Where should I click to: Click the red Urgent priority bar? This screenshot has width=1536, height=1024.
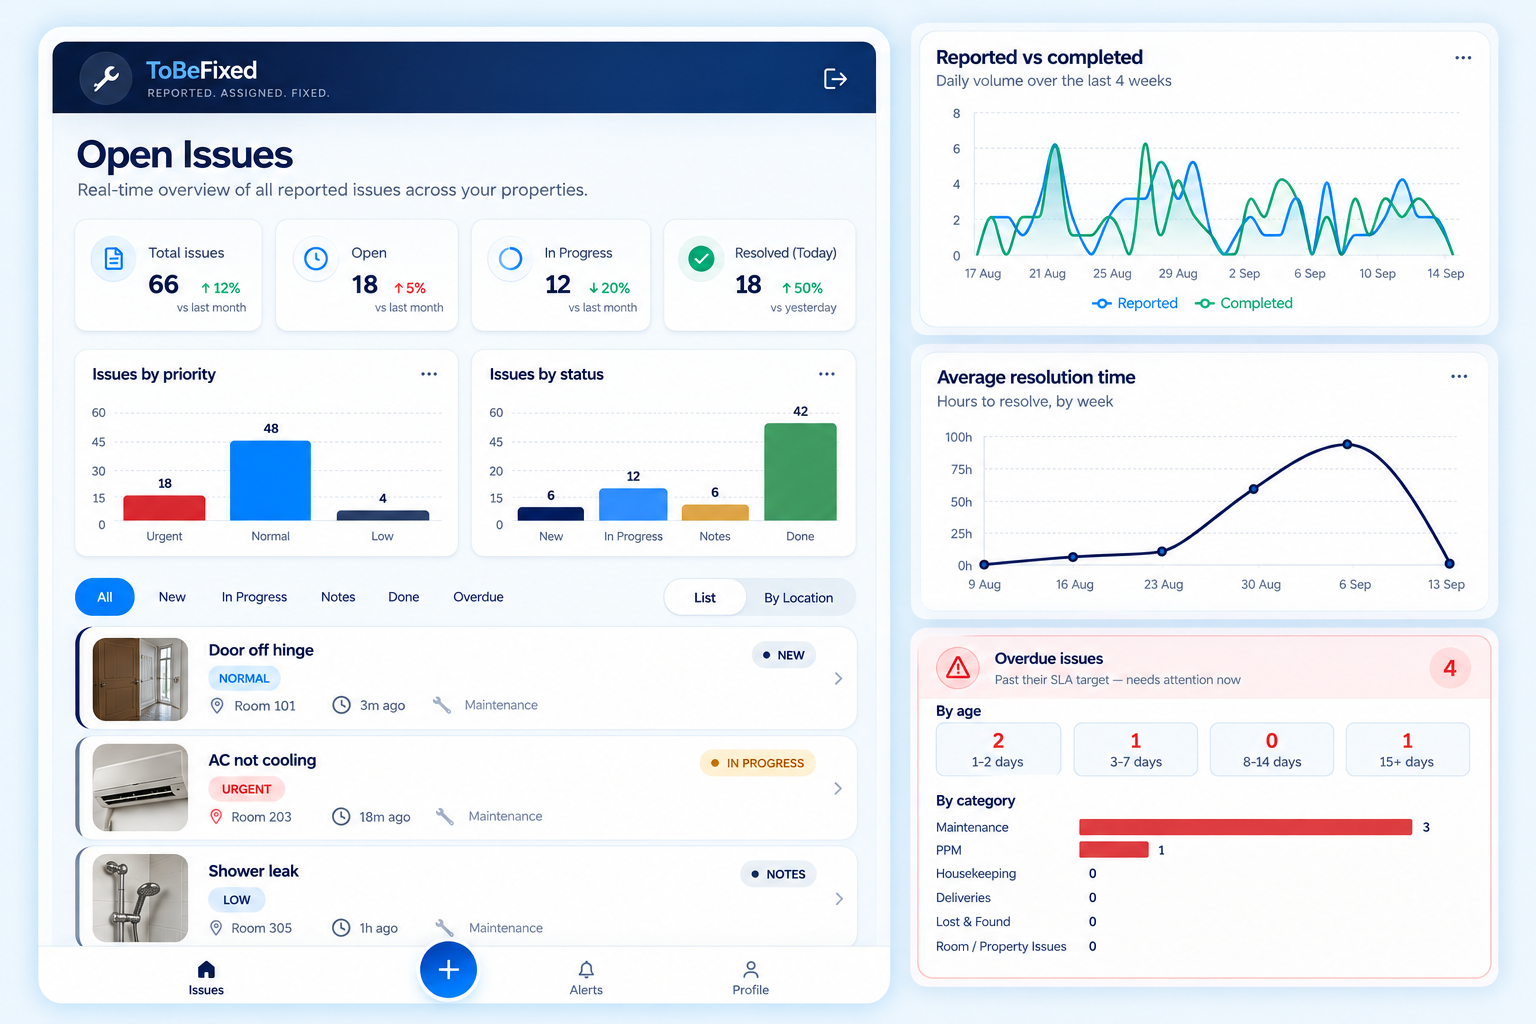(x=164, y=508)
